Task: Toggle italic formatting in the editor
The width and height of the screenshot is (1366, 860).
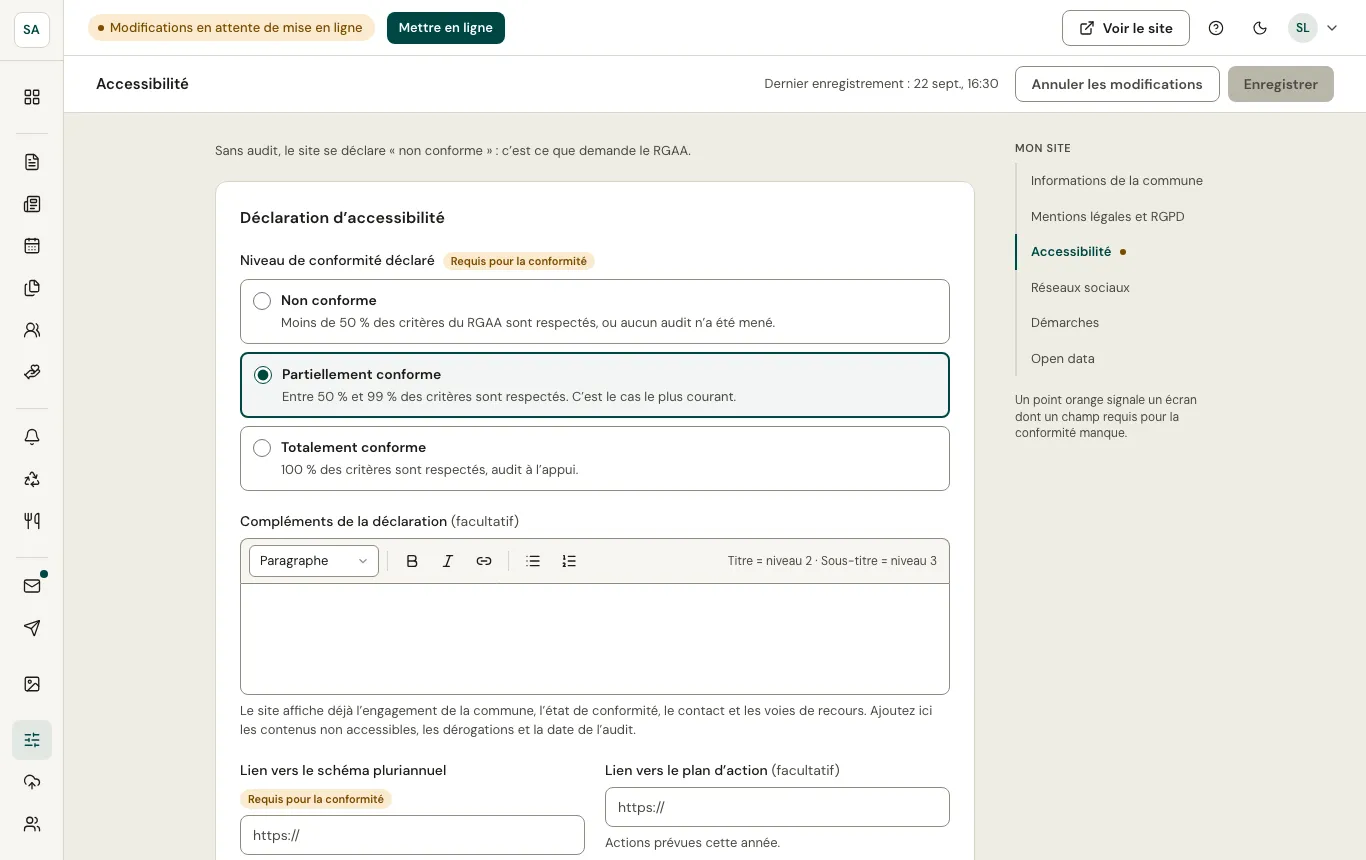Action: click(448, 561)
